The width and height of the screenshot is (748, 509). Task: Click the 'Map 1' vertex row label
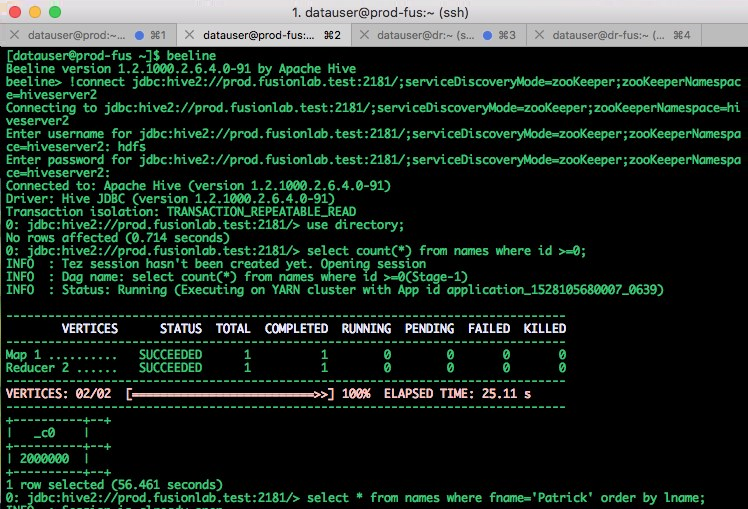tap(23, 355)
